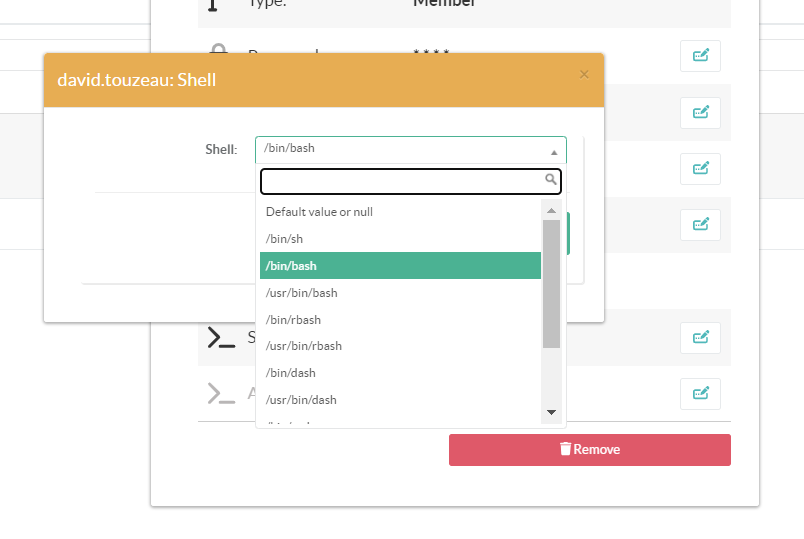This screenshot has width=804, height=539.
Task: Click the edit icon beside the dark terminal row
Action: coord(700,337)
